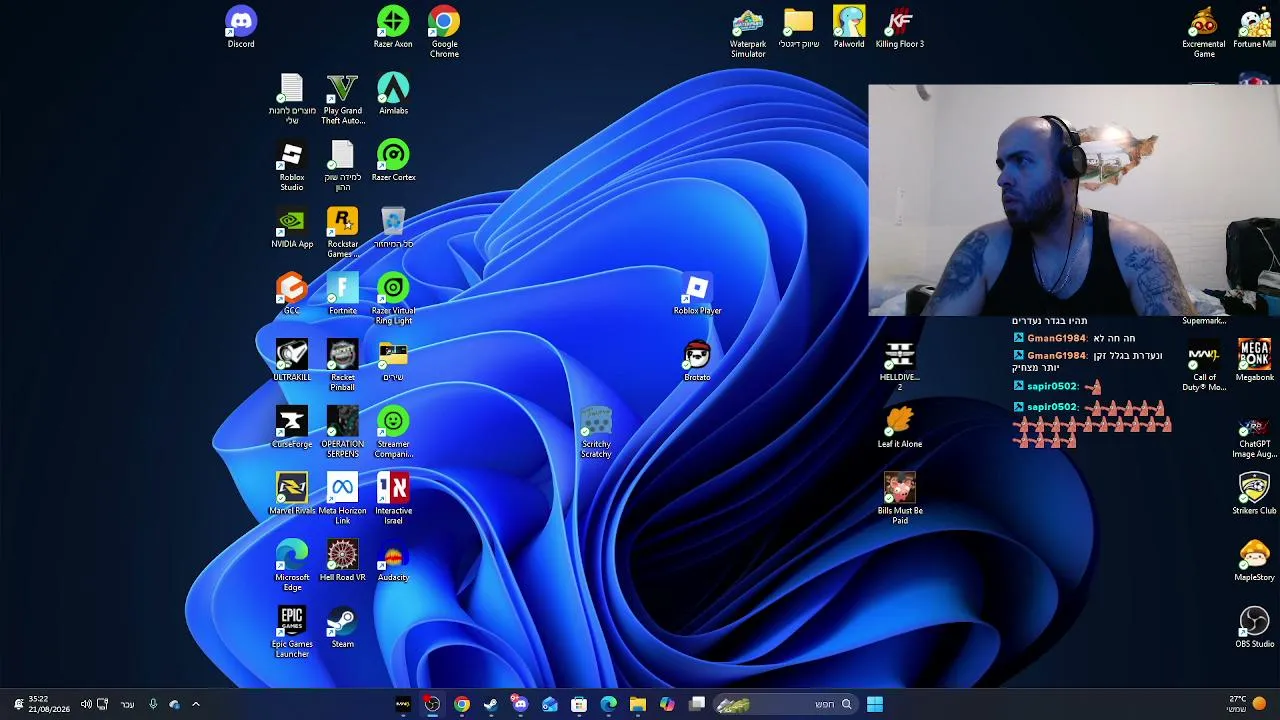Click the Audacity desktop icon
Image resolution: width=1280 pixels, height=720 pixels.
click(393, 562)
